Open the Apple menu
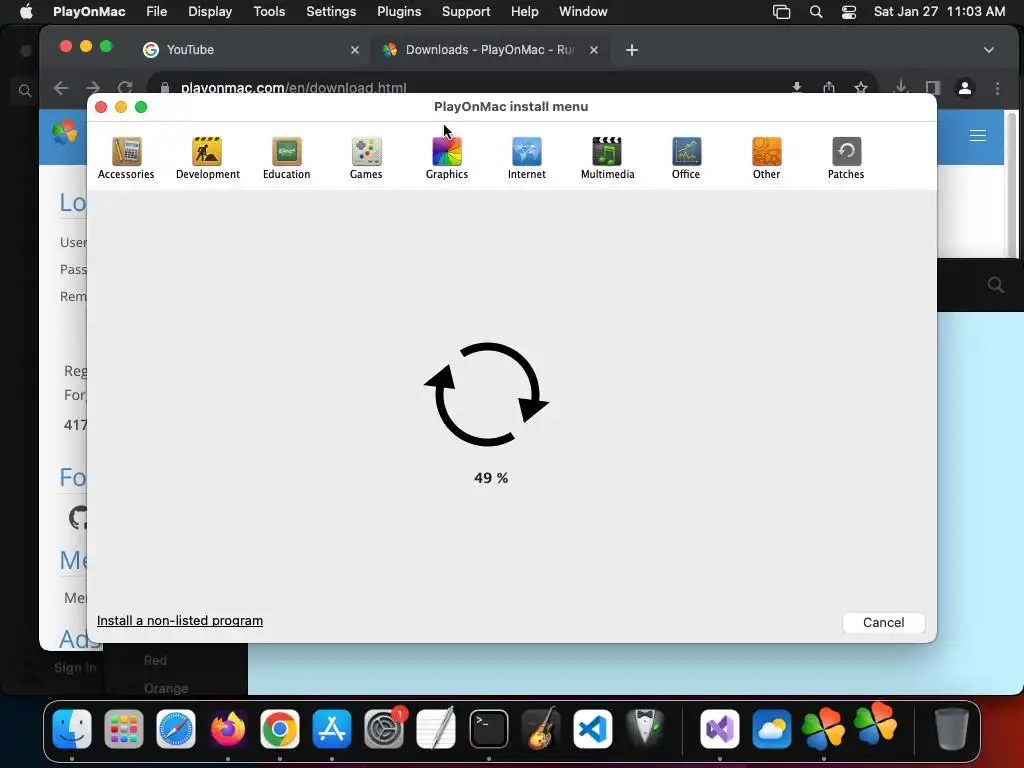 coord(26,11)
